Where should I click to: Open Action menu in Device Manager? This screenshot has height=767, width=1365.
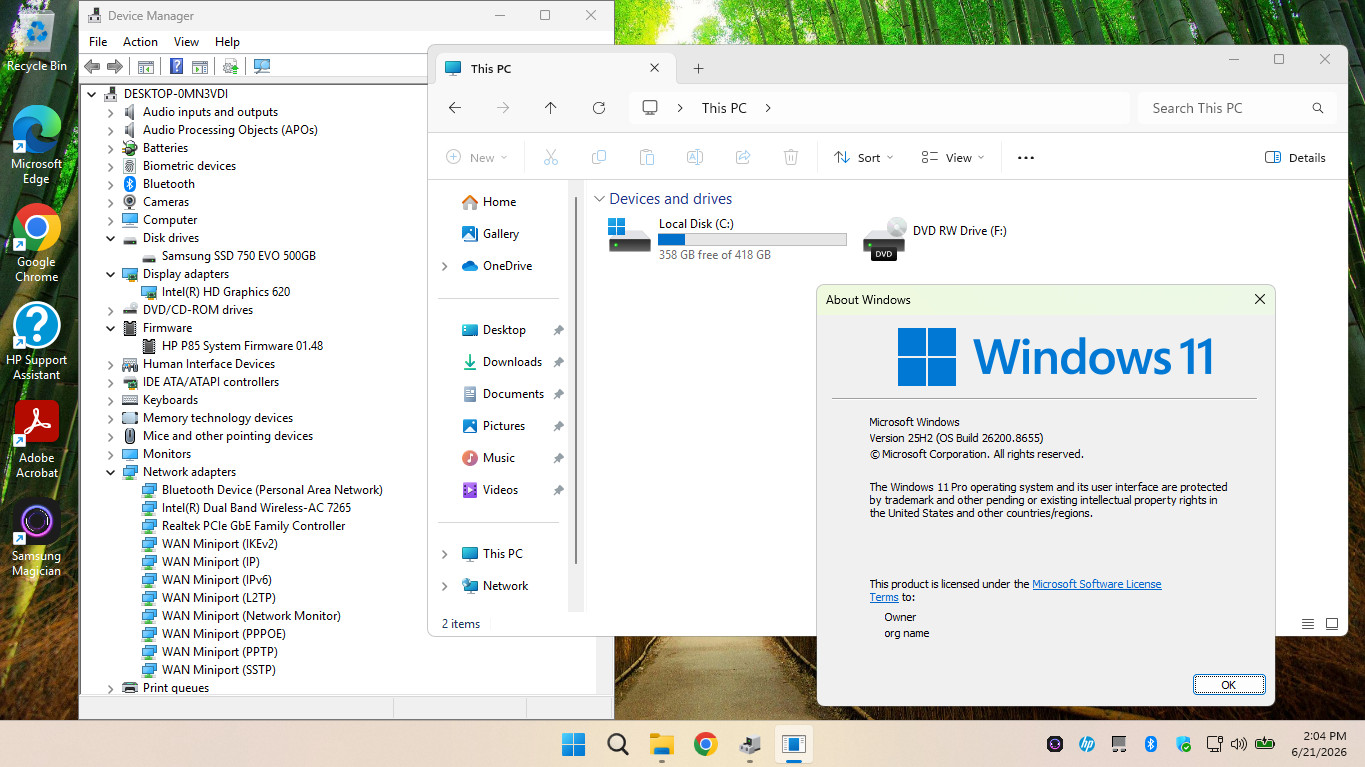[140, 42]
